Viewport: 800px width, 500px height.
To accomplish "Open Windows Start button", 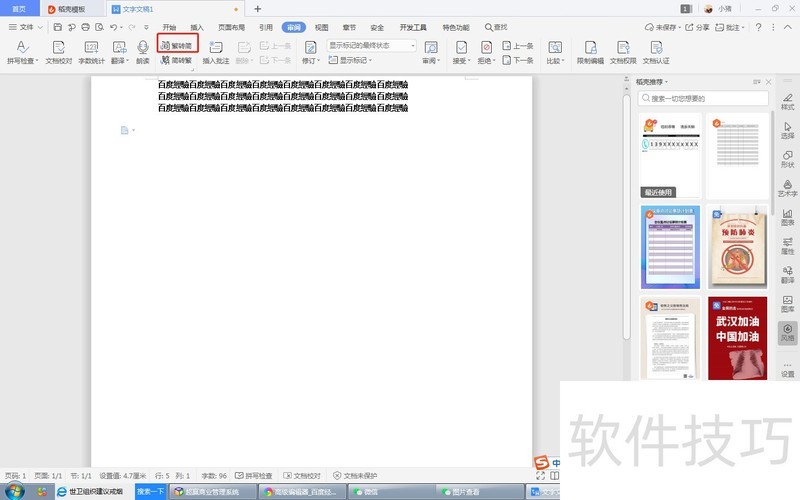I will pos(13,491).
